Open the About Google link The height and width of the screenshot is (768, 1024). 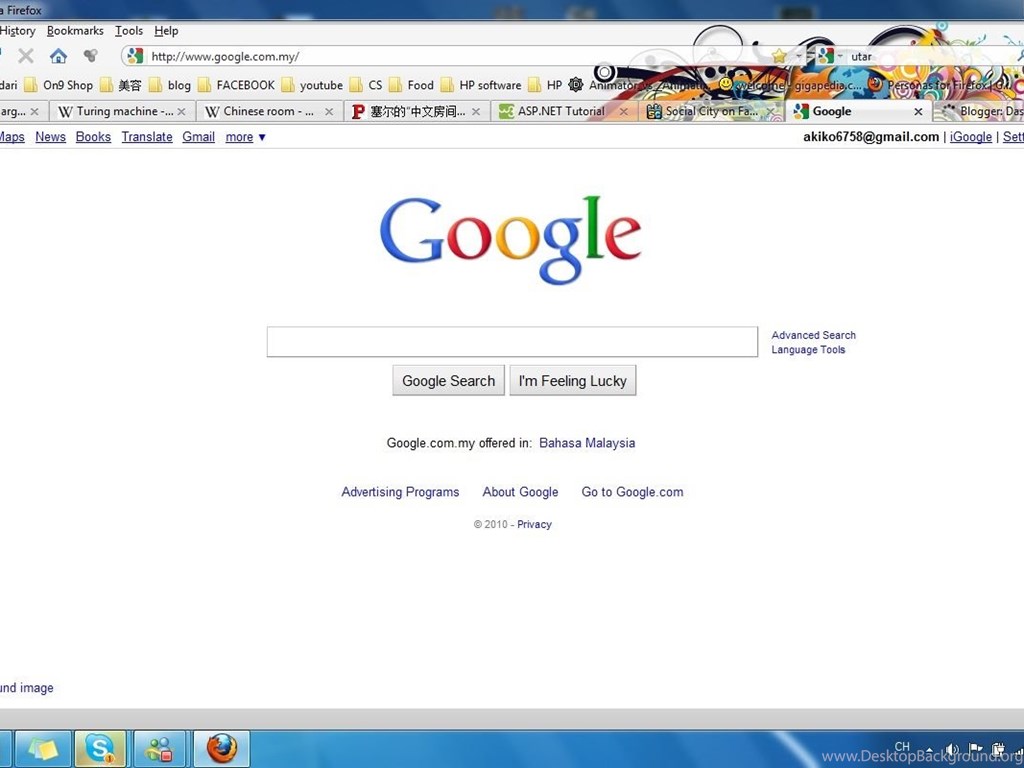(x=520, y=492)
